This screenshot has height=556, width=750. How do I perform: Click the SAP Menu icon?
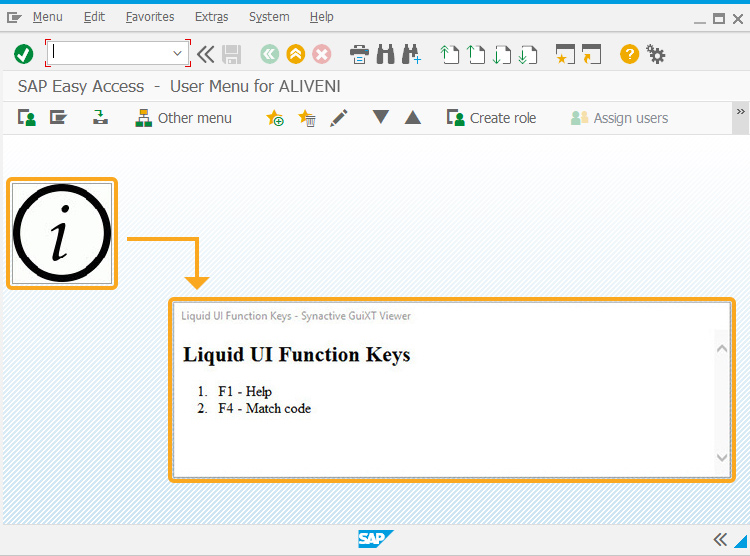(58, 118)
